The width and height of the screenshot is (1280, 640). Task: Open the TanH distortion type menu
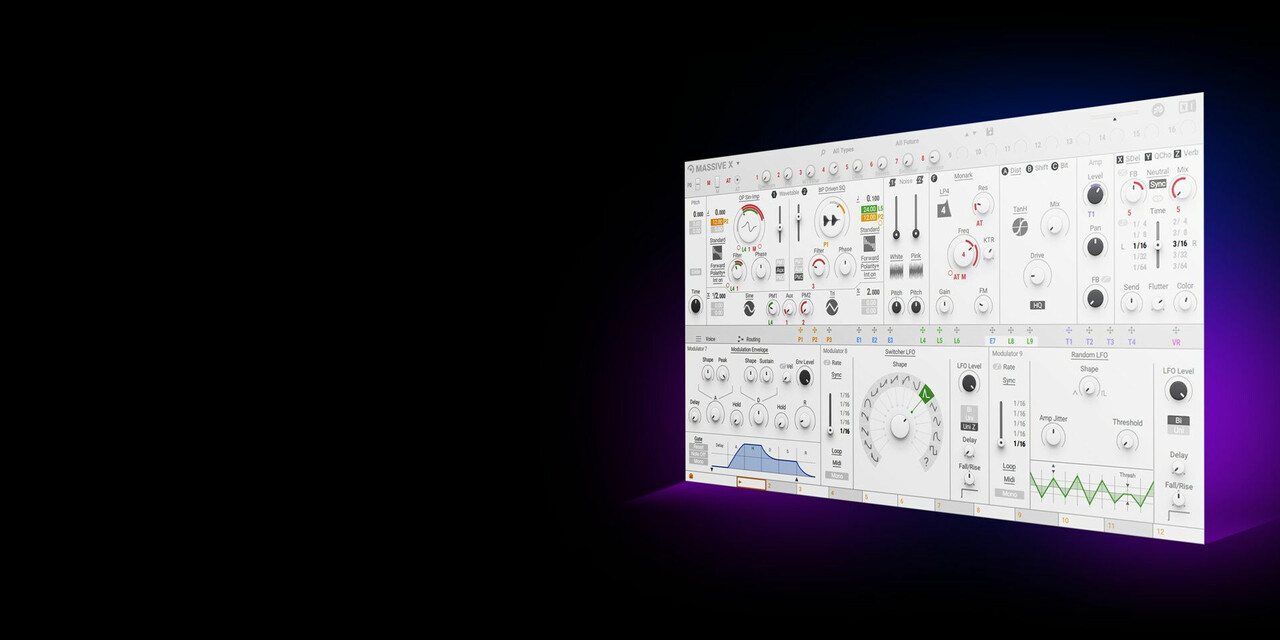1020,209
